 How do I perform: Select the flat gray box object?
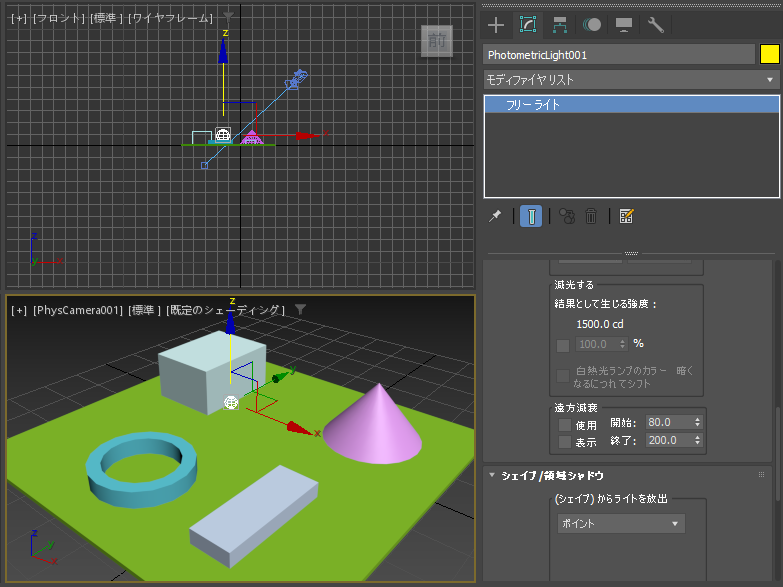(254, 516)
